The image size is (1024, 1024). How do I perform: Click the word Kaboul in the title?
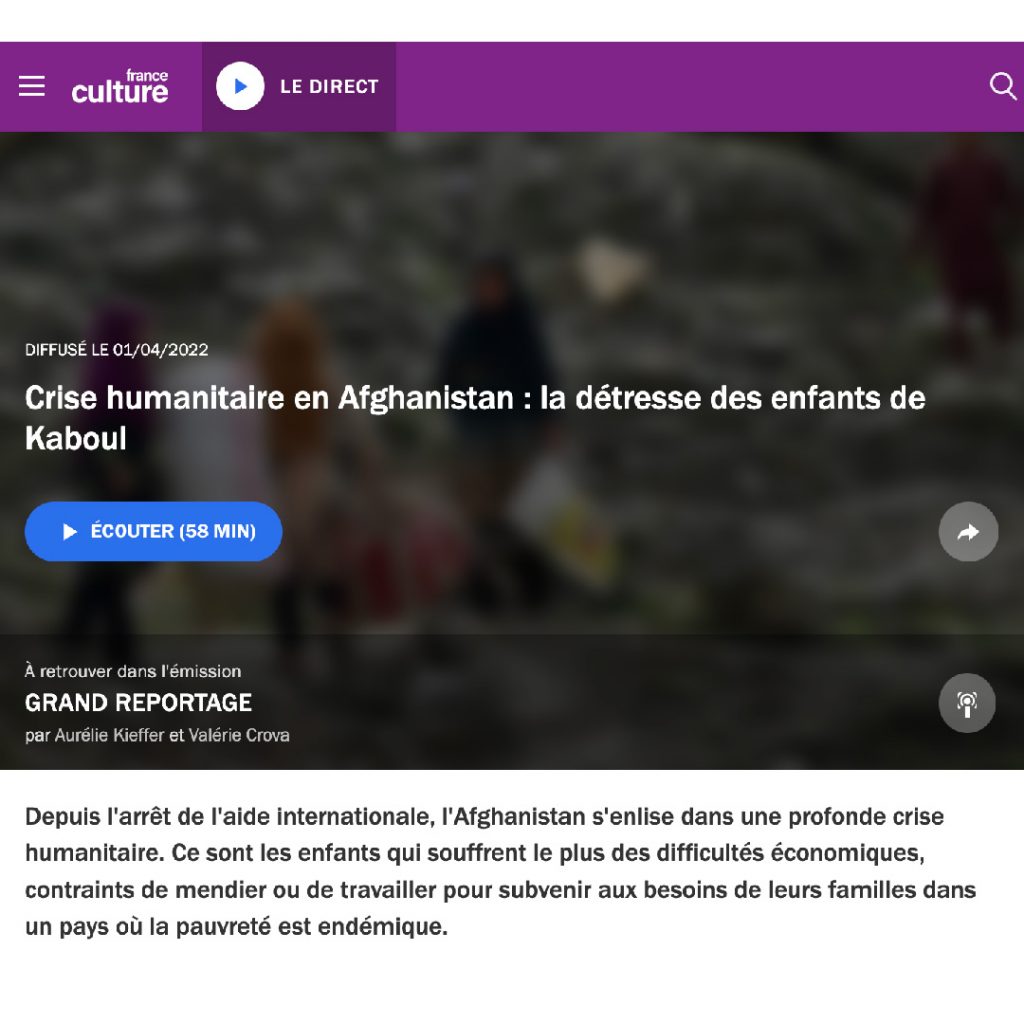pyautogui.click(x=76, y=438)
